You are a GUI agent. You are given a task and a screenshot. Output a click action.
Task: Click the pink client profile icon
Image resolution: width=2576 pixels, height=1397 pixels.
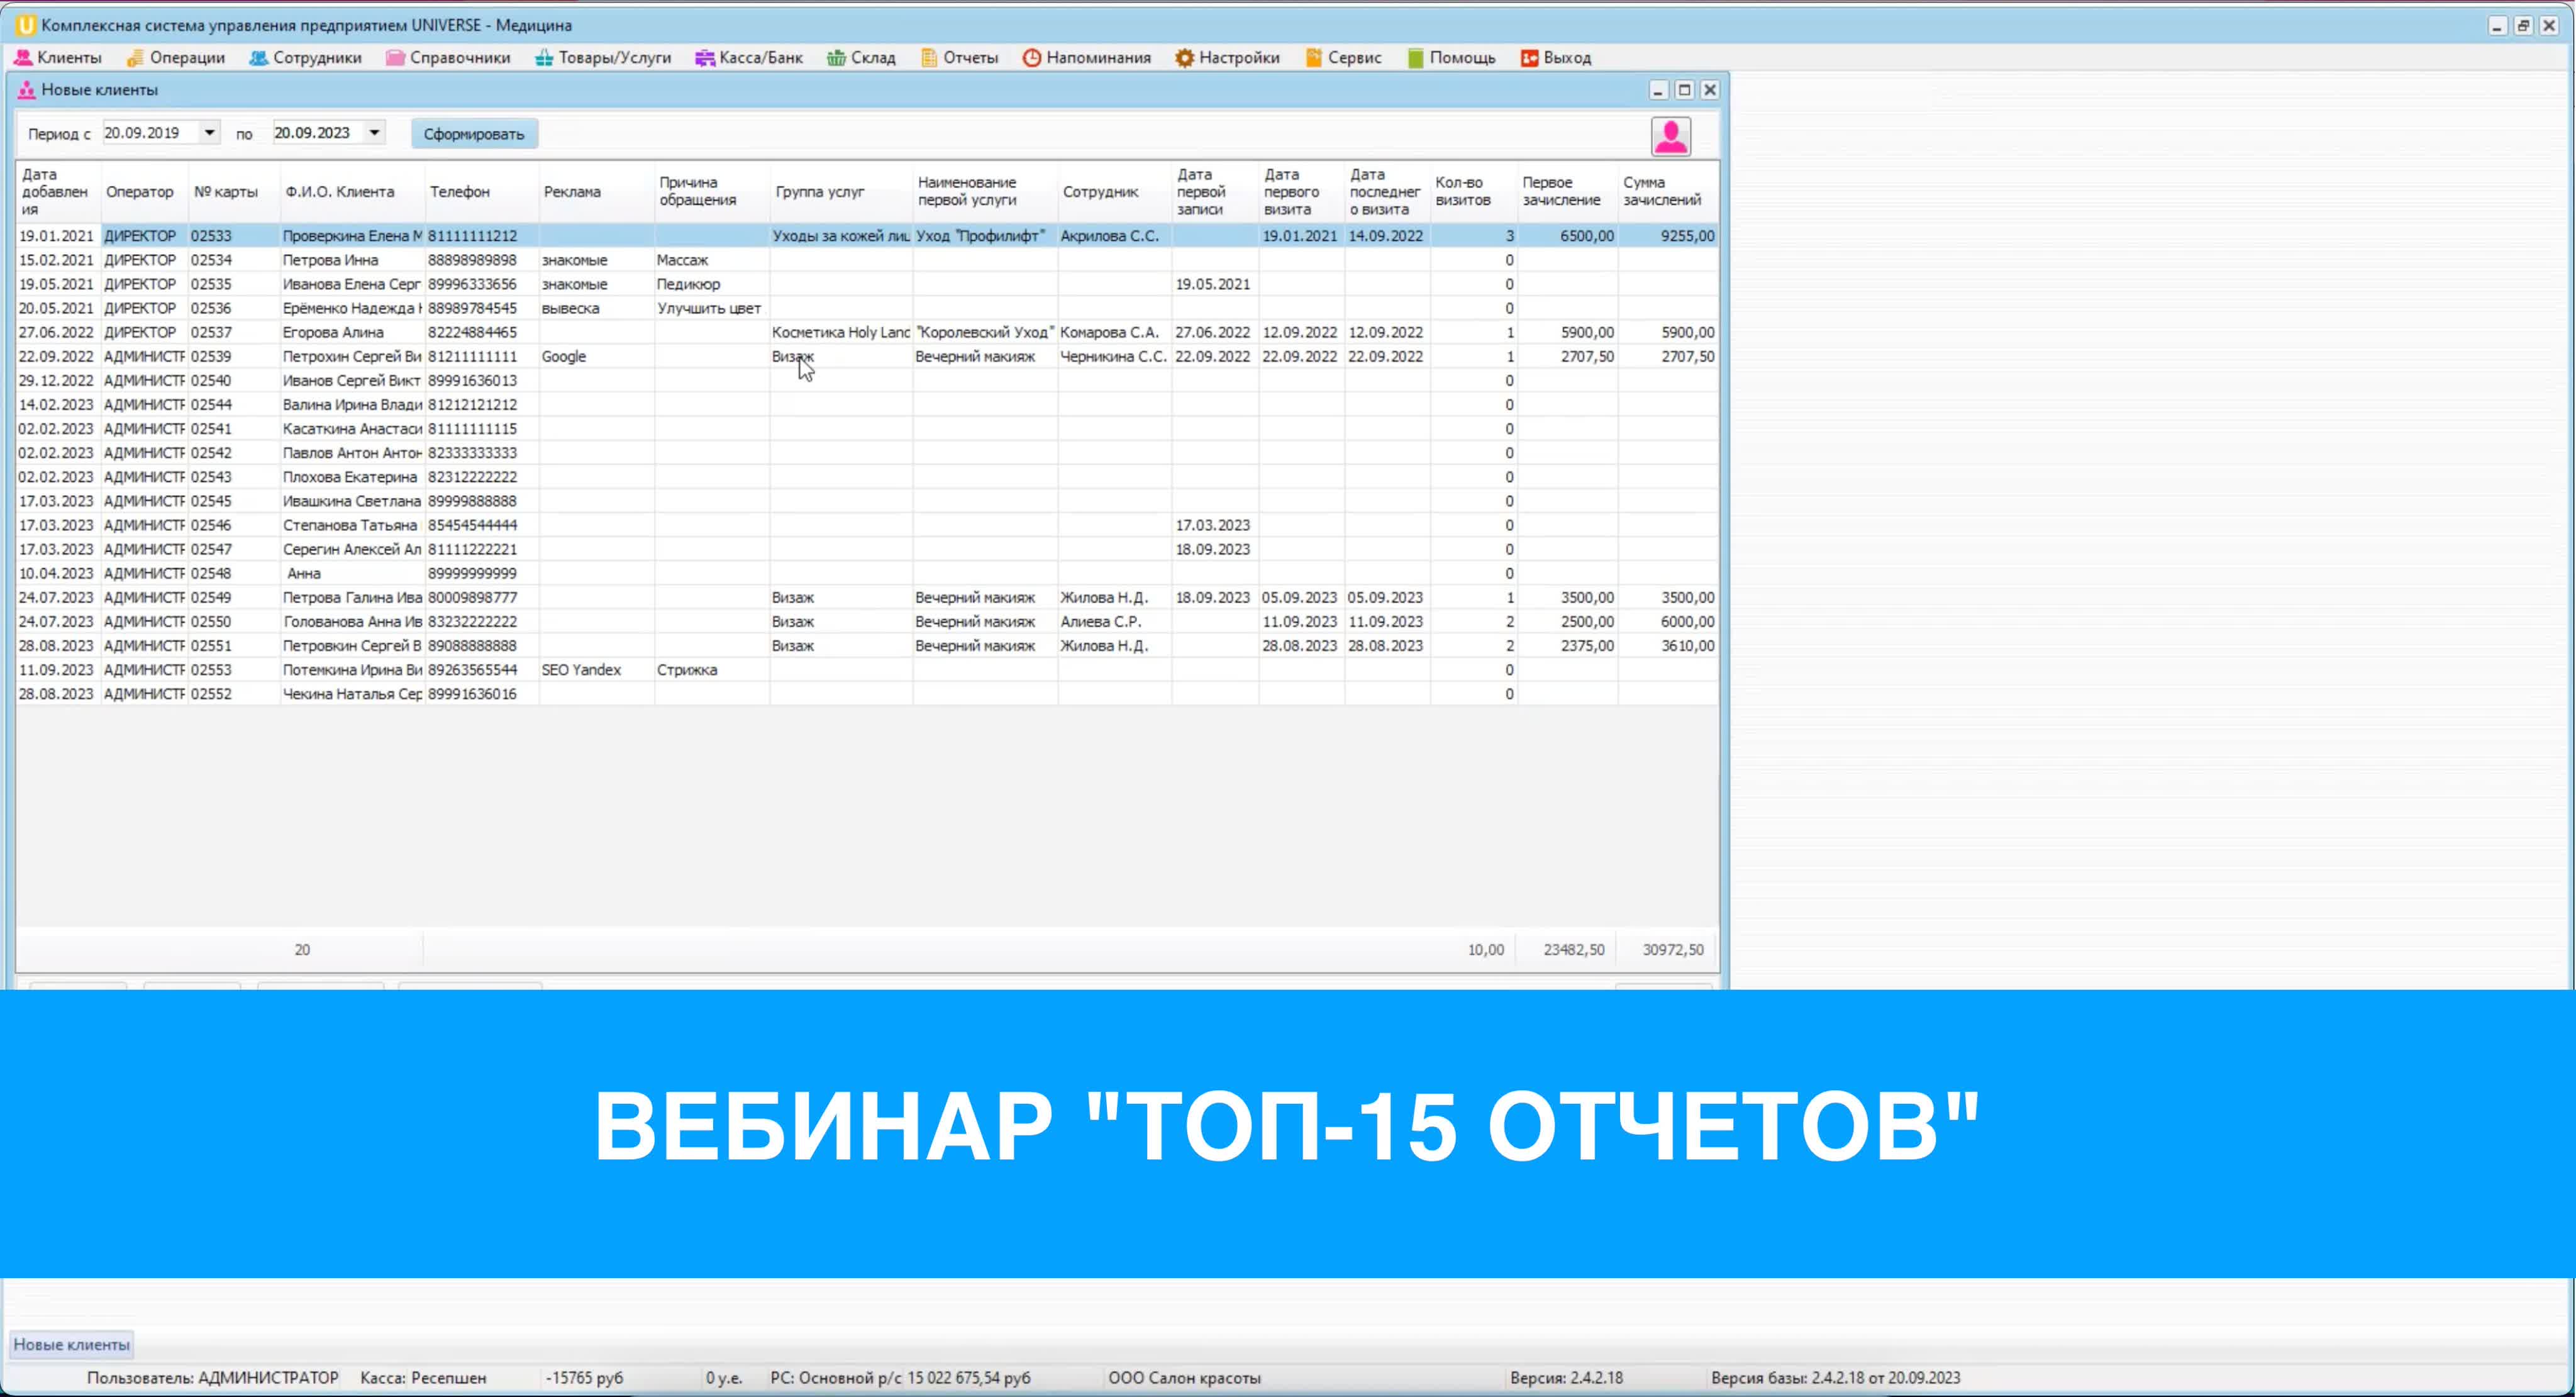pyautogui.click(x=1670, y=136)
